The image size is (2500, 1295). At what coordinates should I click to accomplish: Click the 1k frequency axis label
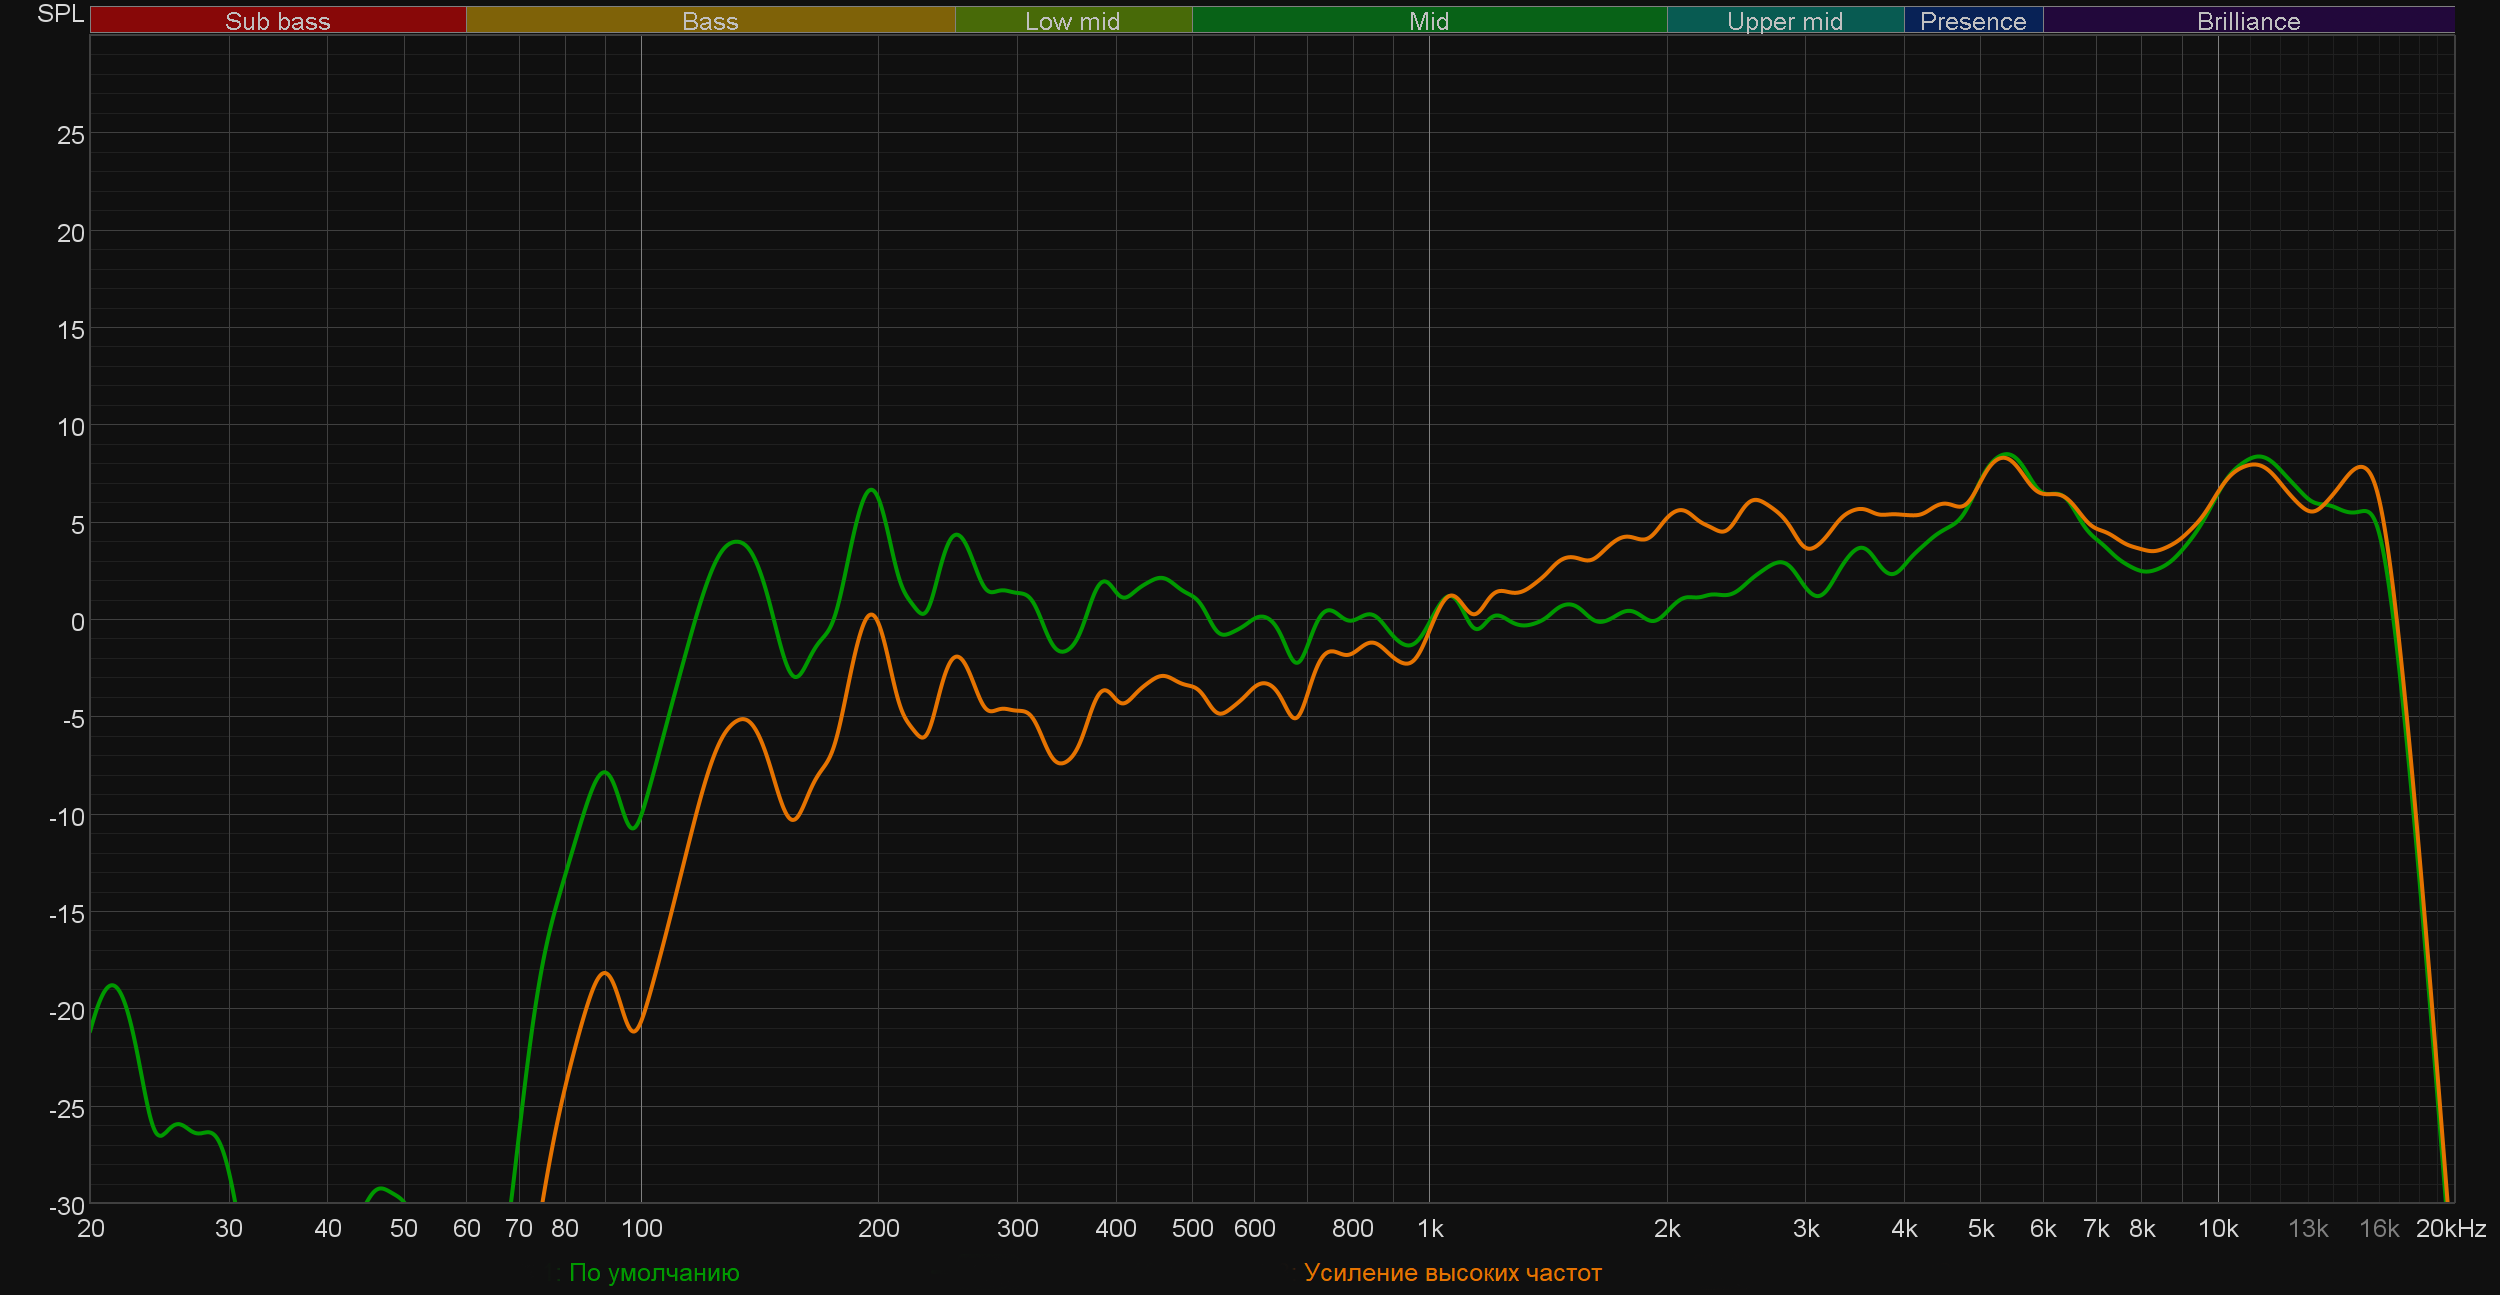1430,1228
